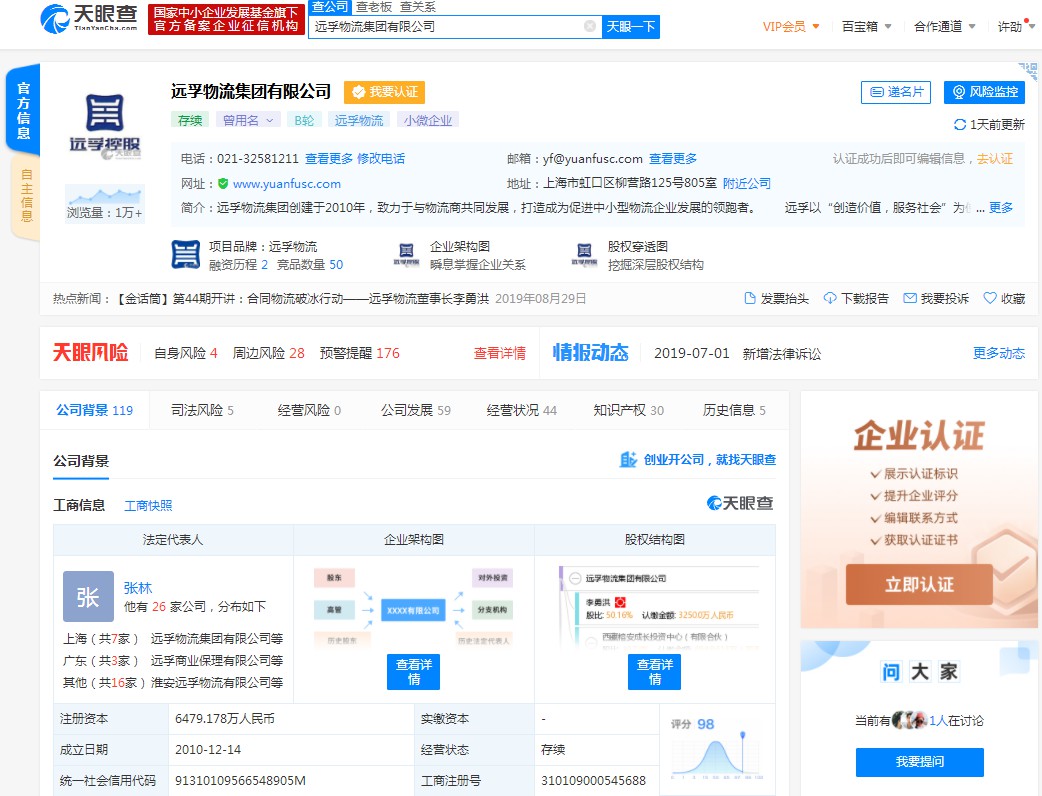The height and width of the screenshot is (796, 1042).
Task: Select the 自主信息 side tab
Action: [x=26, y=195]
